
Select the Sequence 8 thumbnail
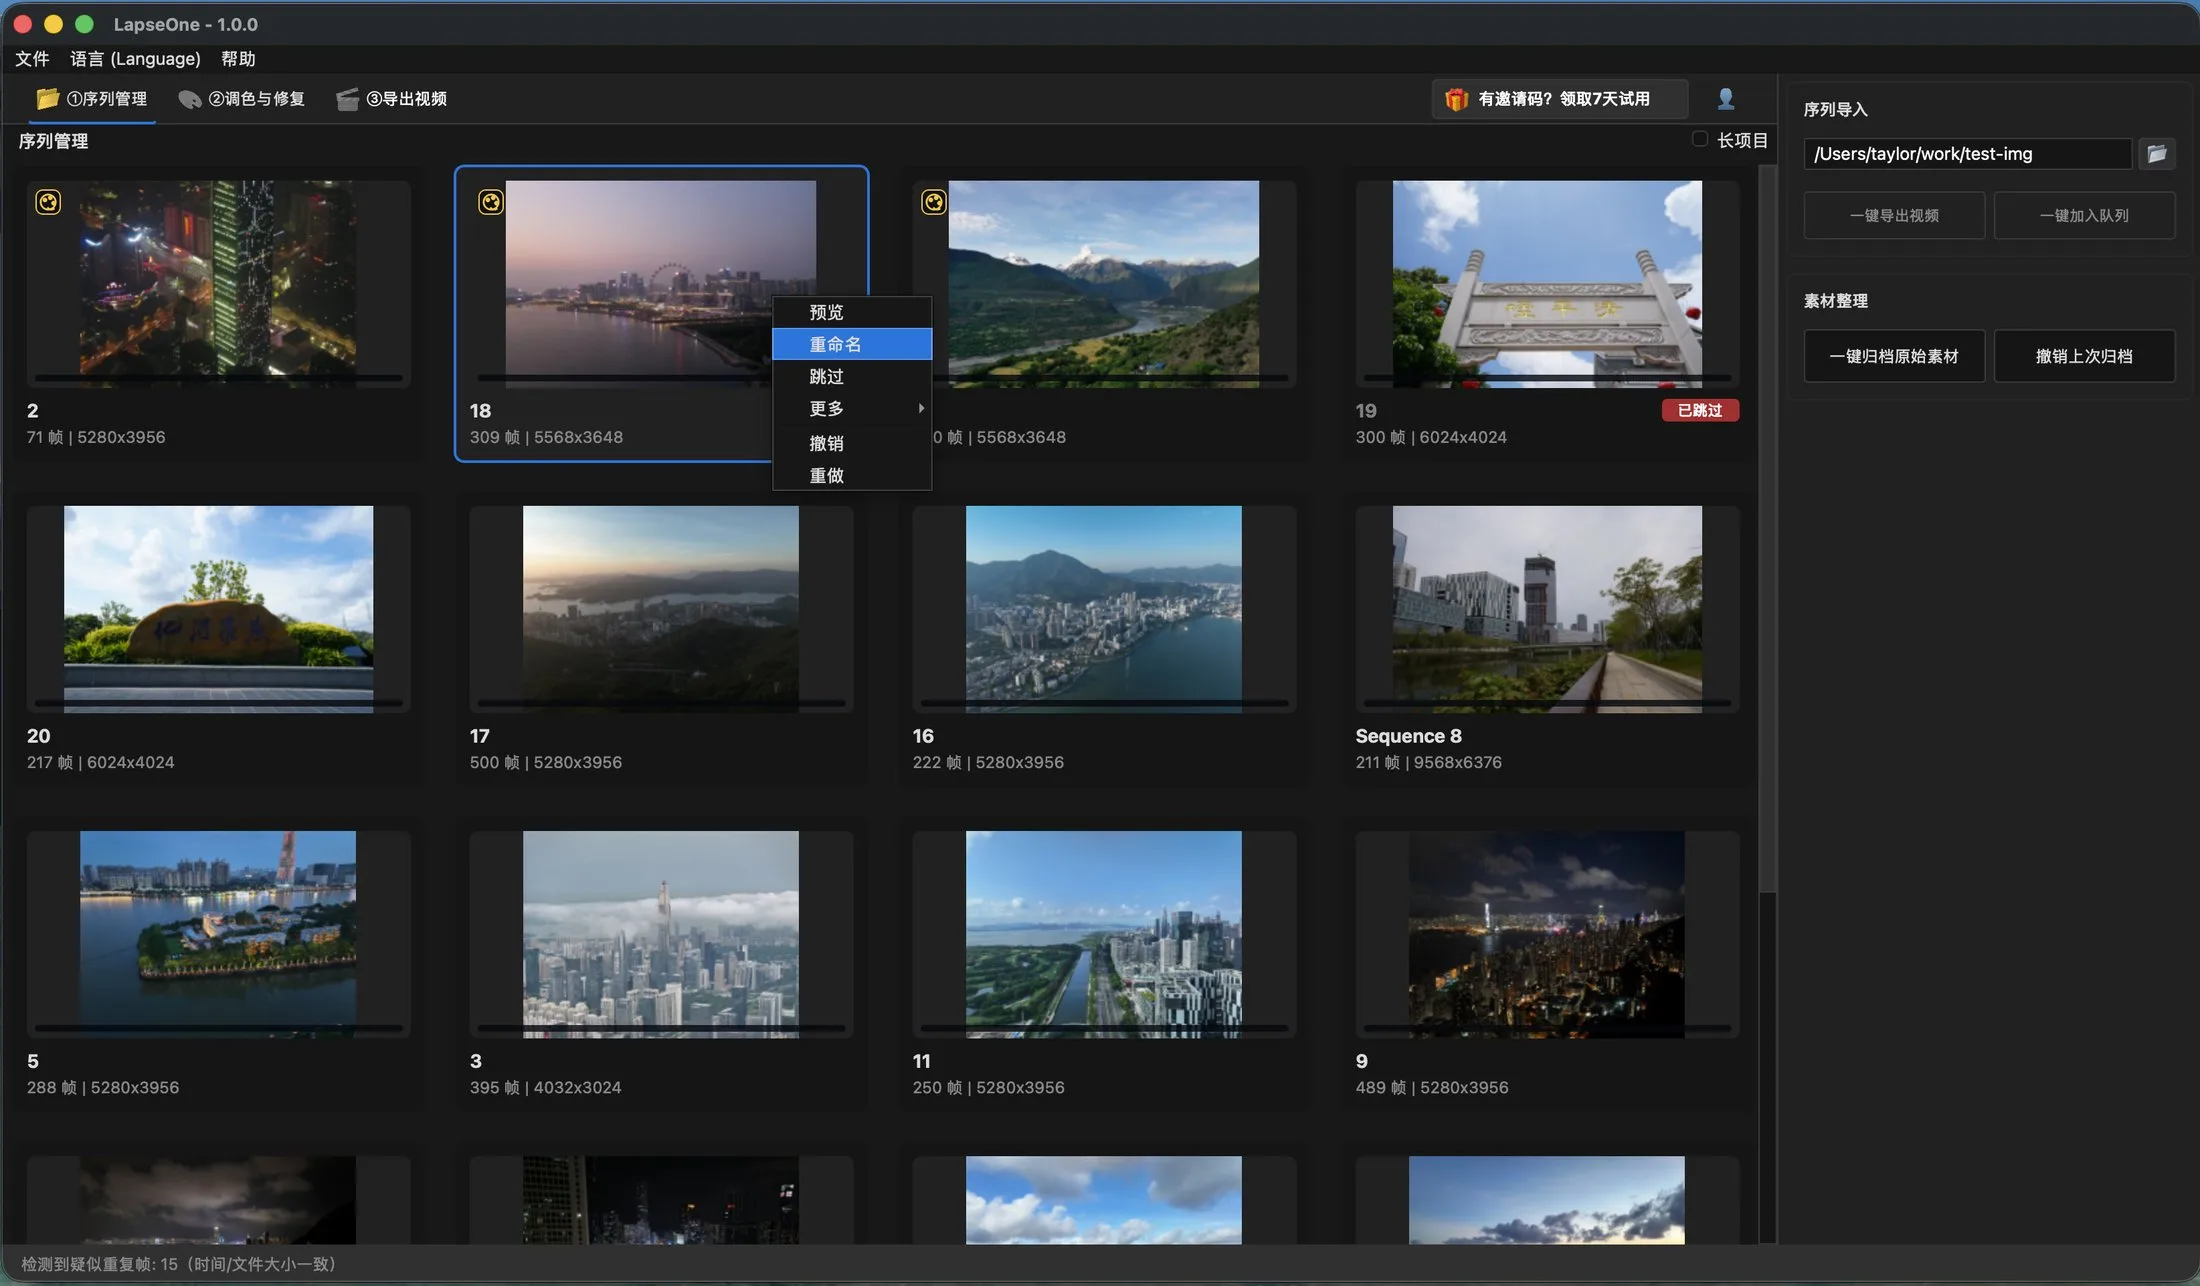coord(1547,609)
